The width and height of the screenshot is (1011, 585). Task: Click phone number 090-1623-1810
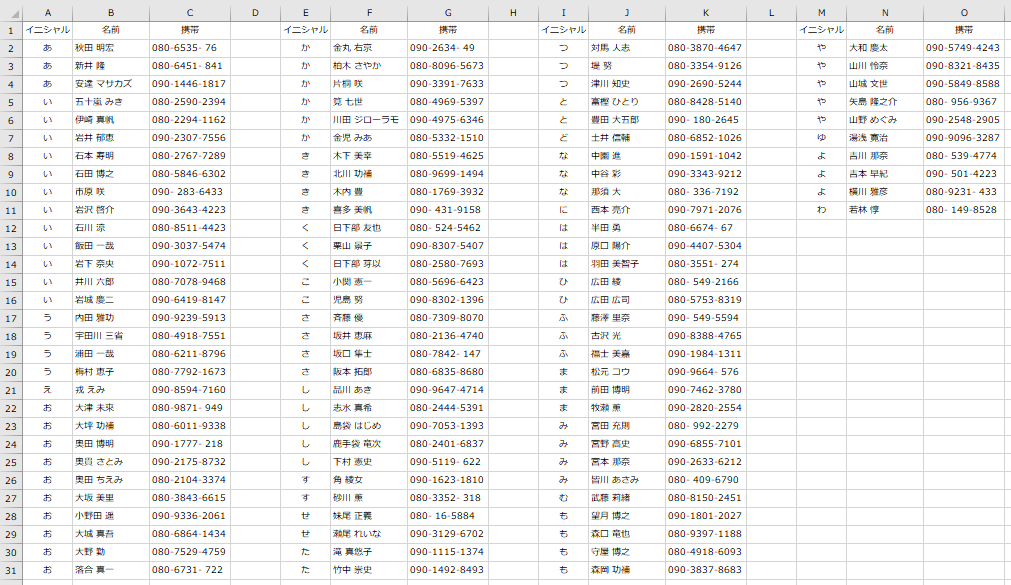[x=448, y=480]
